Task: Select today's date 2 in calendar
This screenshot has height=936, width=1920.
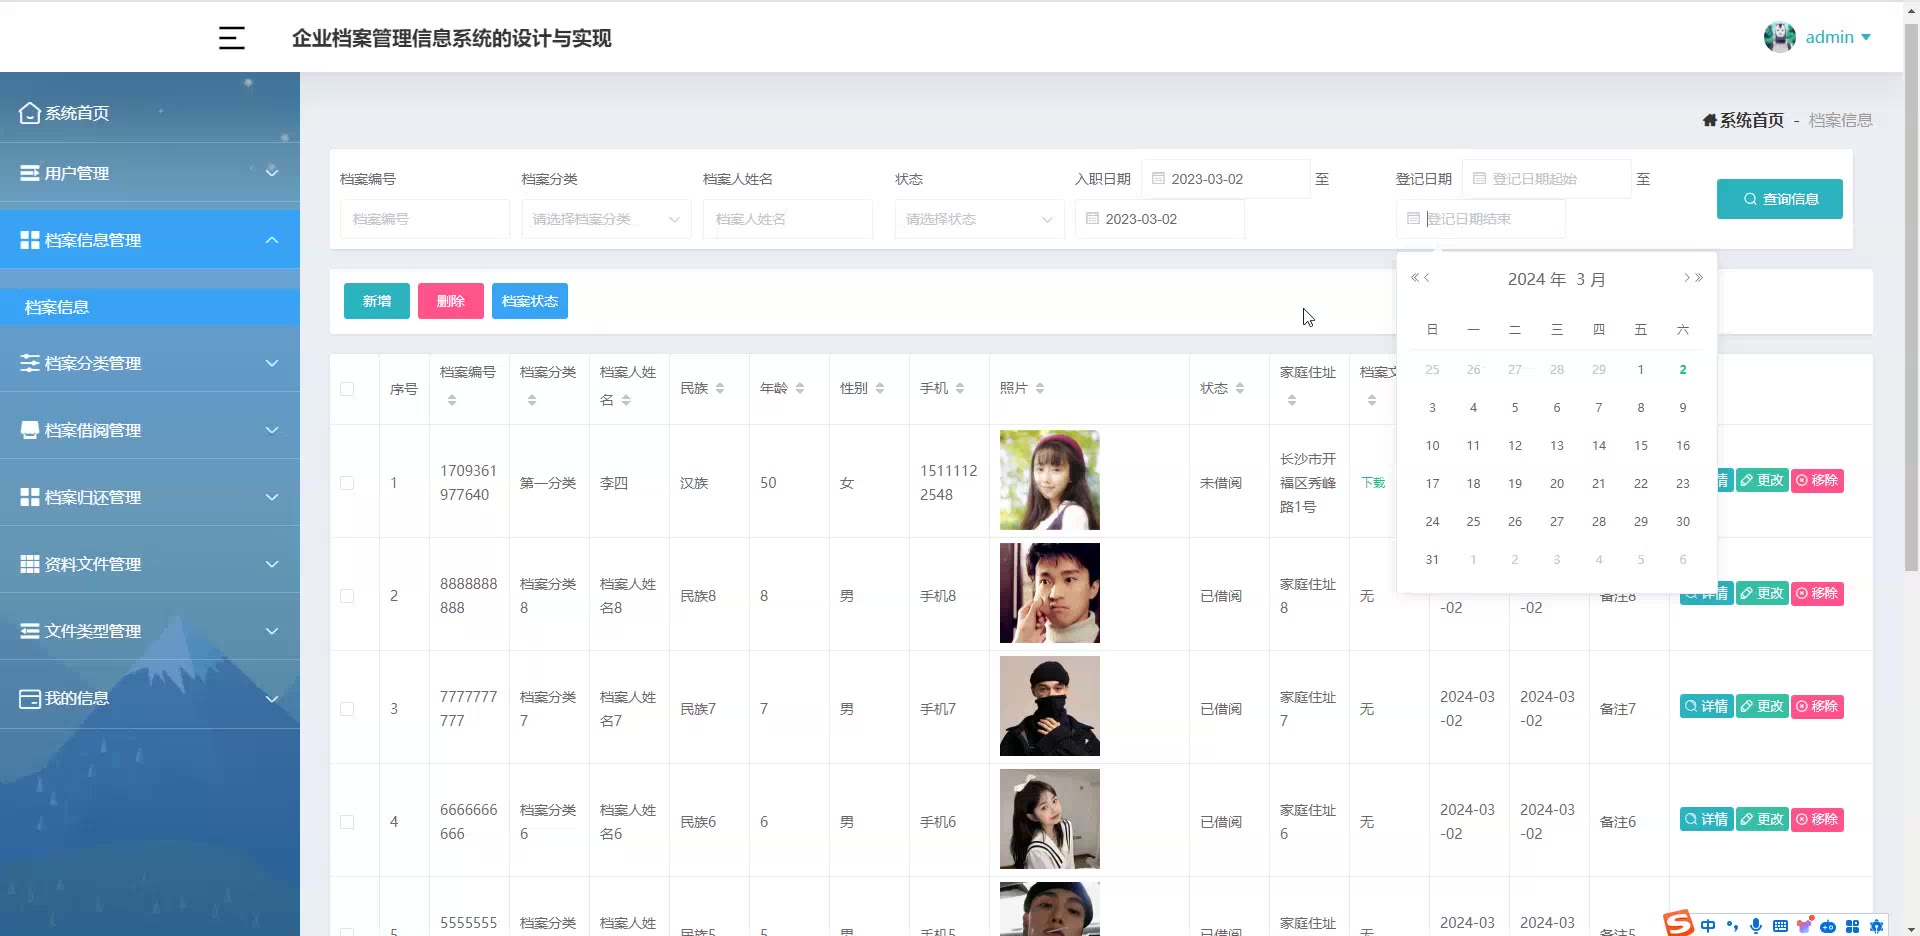Action: [x=1683, y=370]
